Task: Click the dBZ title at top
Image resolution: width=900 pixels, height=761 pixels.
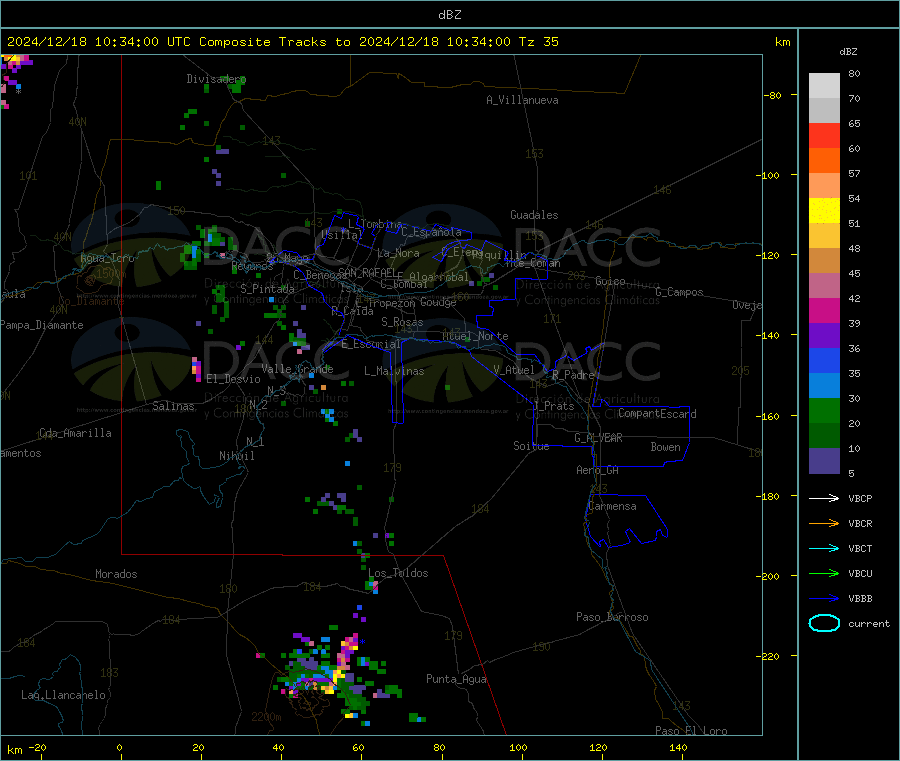Action: (x=449, y=15)
